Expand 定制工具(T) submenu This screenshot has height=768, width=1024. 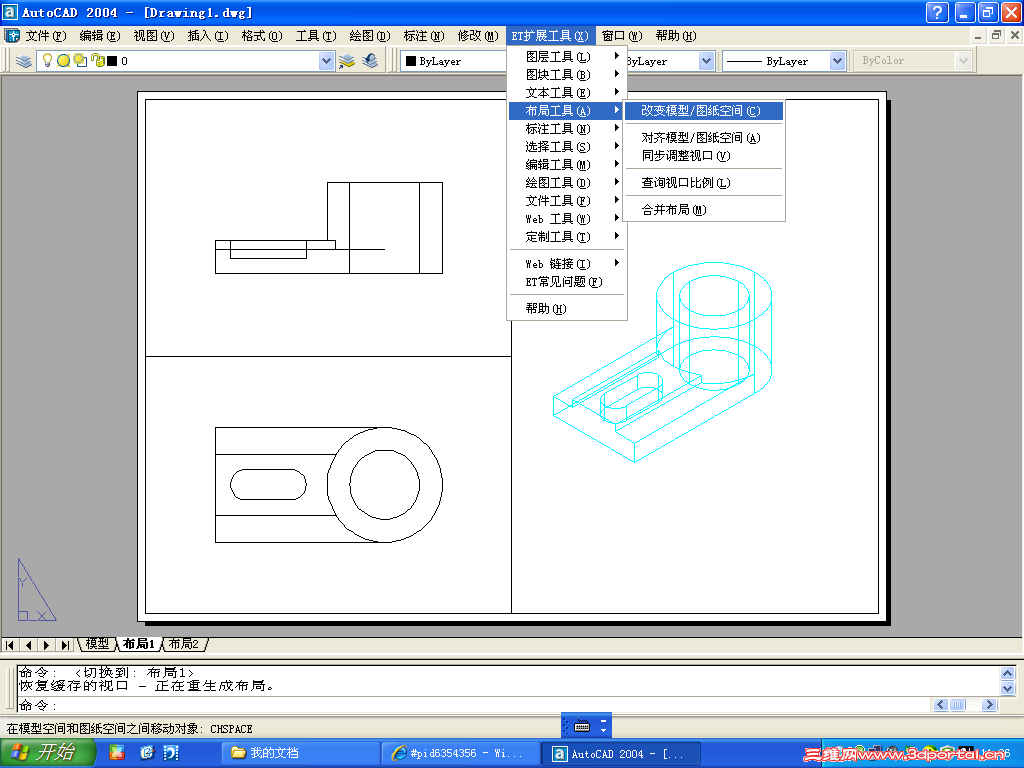click(567, 236)
